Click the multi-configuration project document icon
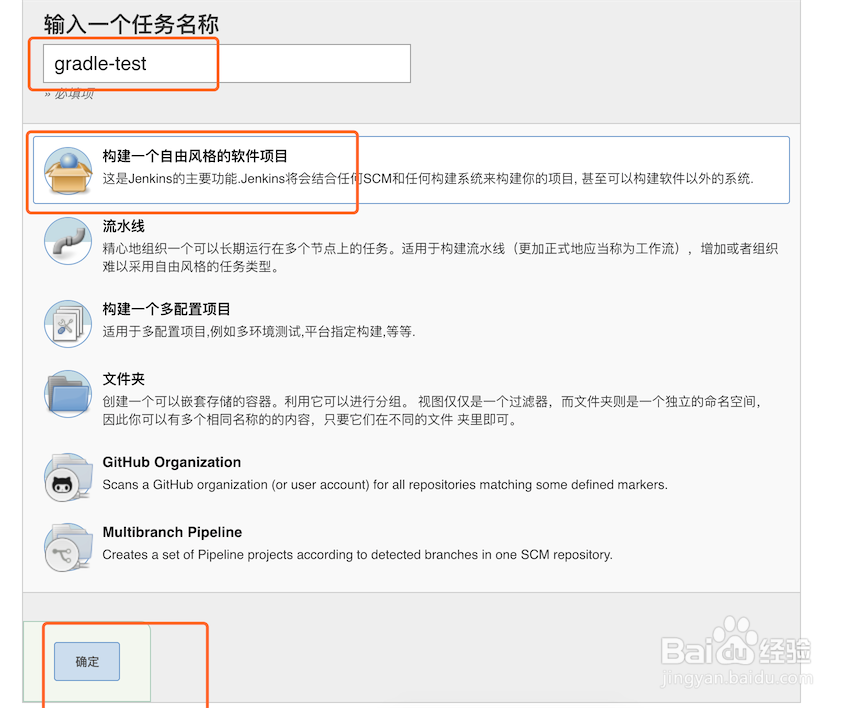Screen dimensions: 862x708 click(66, 322)
